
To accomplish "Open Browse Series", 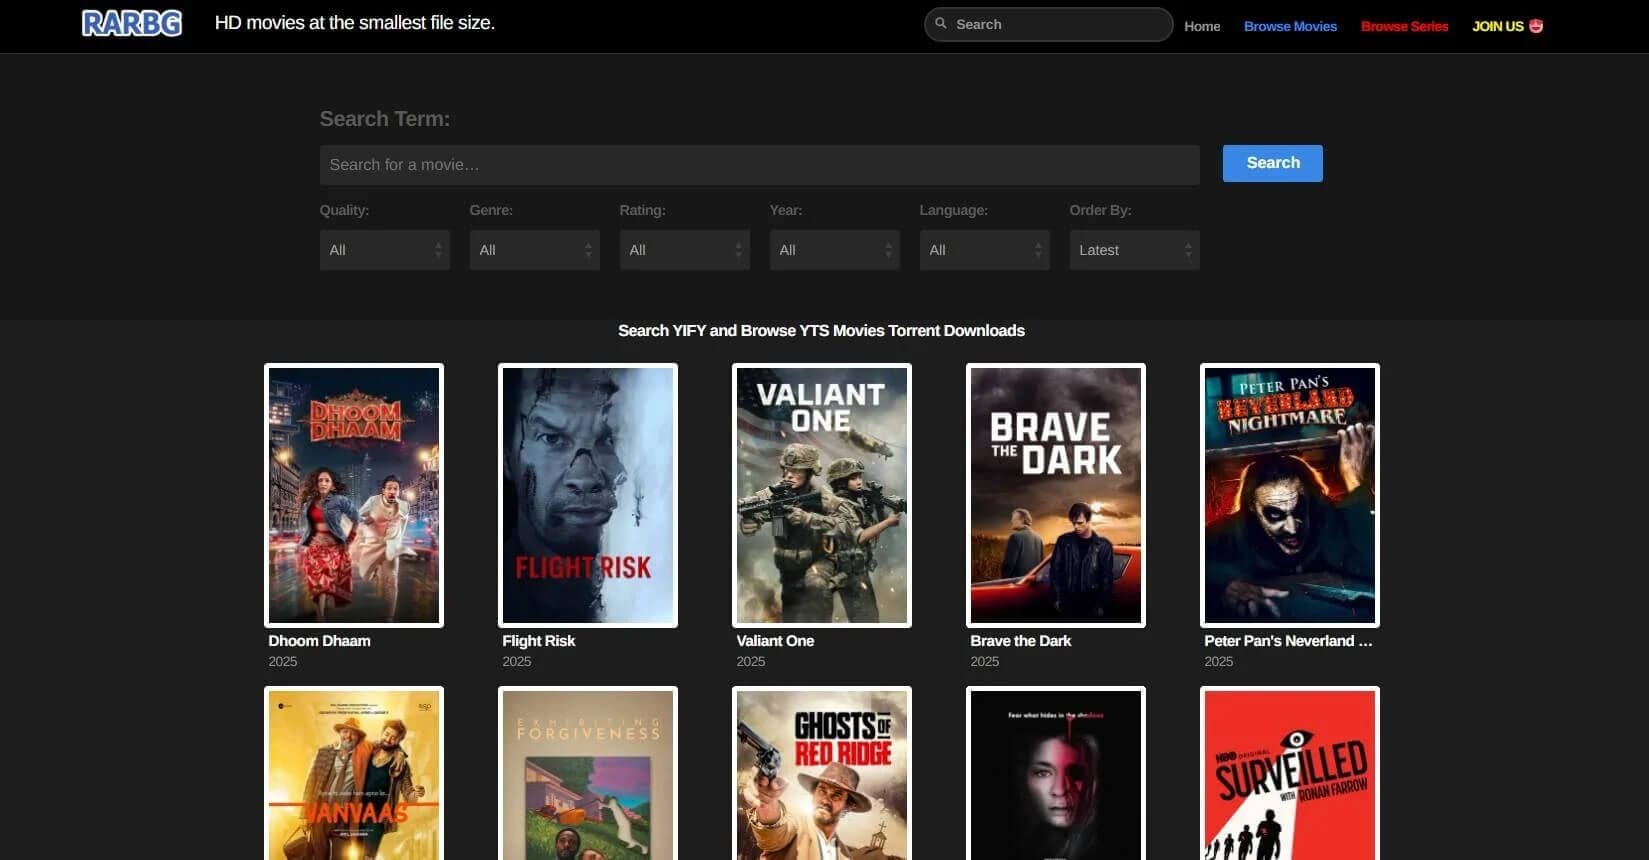I will (1404, 26).
